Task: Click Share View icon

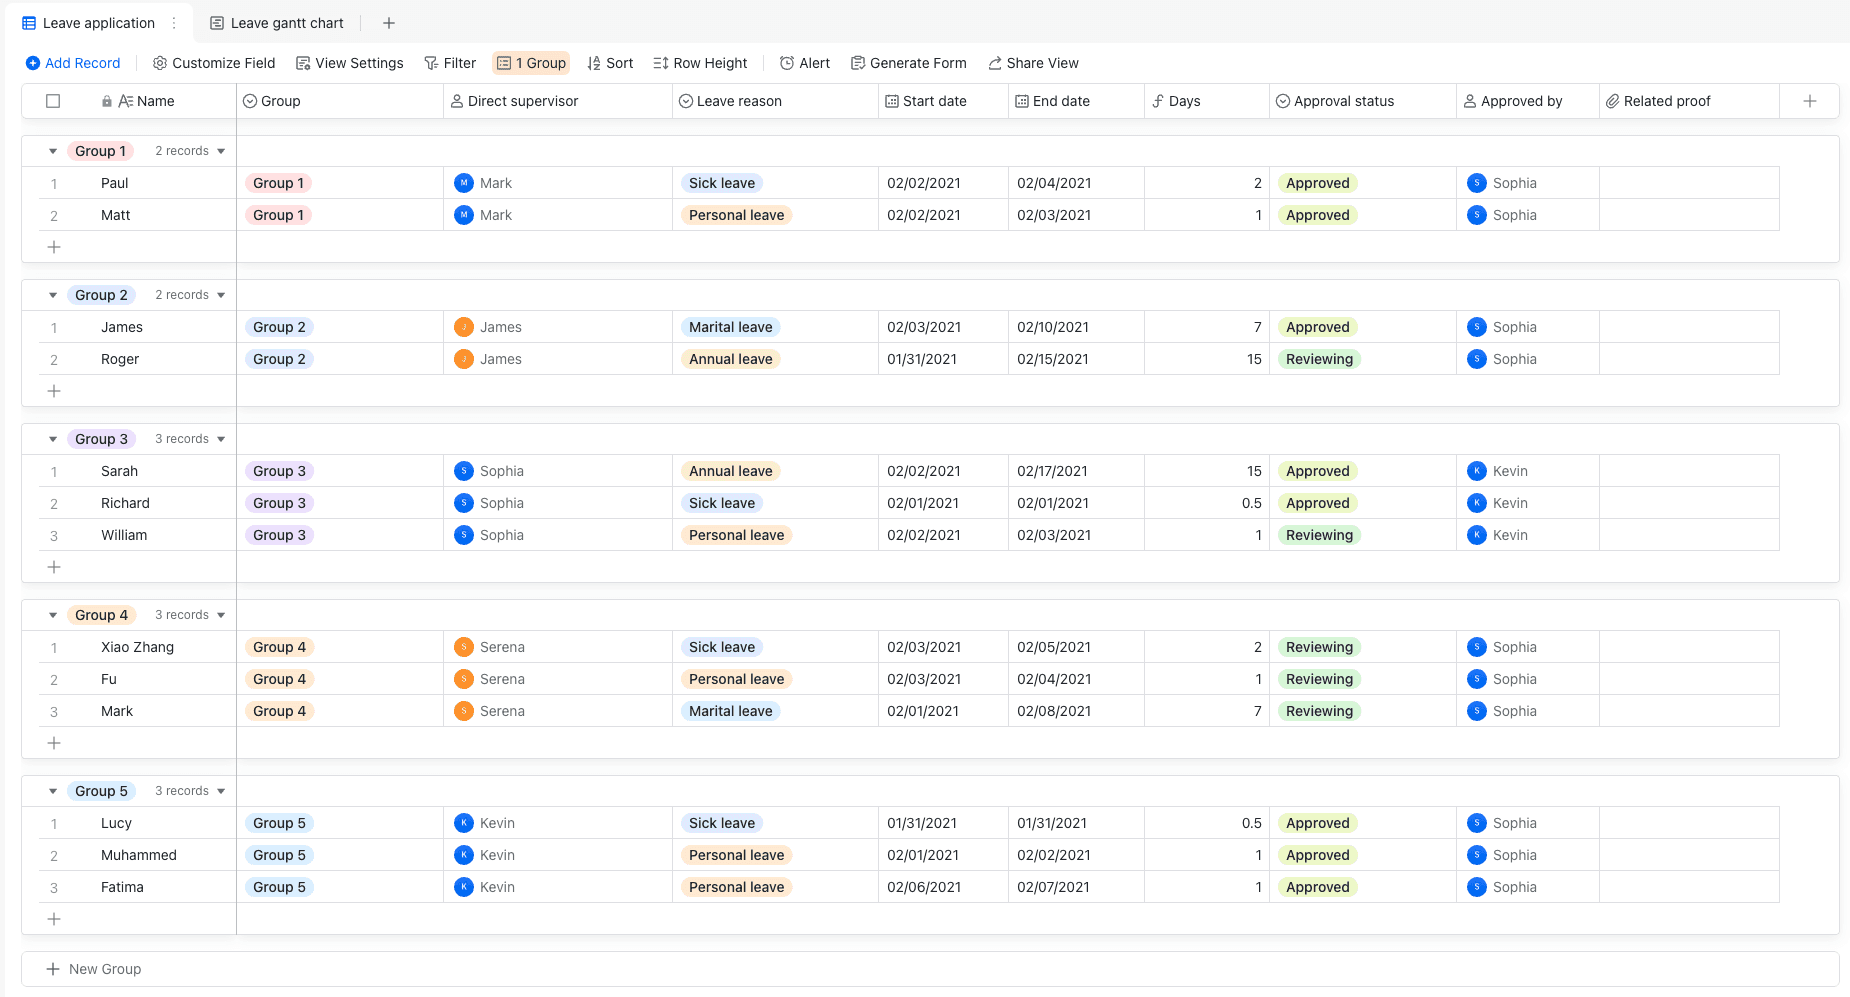Action: pos(995,63)
